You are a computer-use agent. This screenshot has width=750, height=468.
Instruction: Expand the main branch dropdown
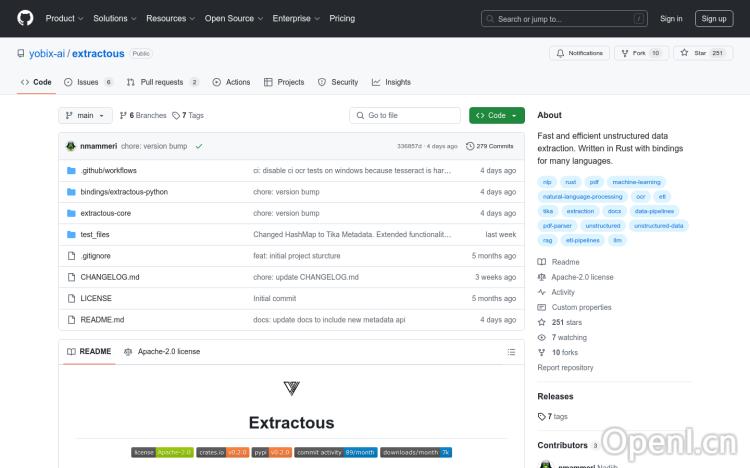[x=85, y=116]
